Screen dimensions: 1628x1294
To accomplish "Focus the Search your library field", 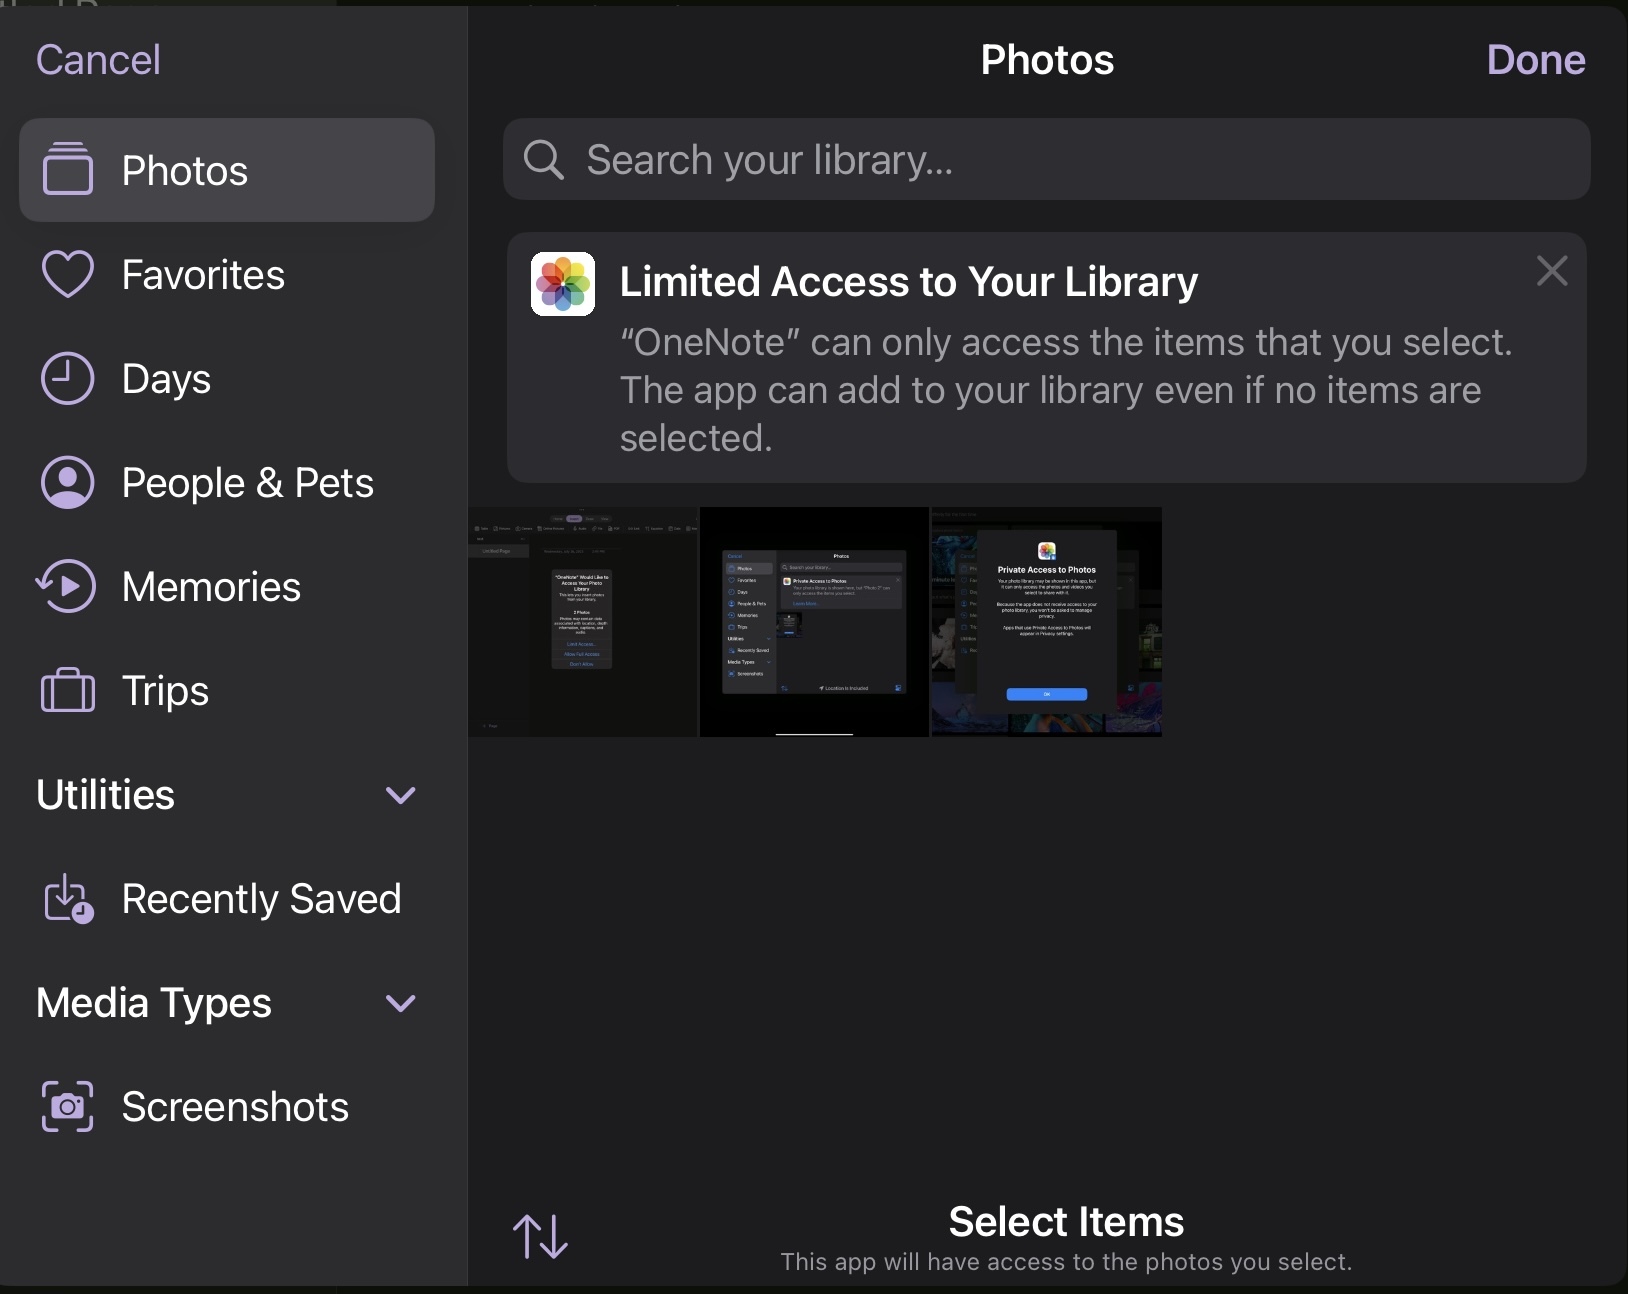I will click(x=1046, y=159).
